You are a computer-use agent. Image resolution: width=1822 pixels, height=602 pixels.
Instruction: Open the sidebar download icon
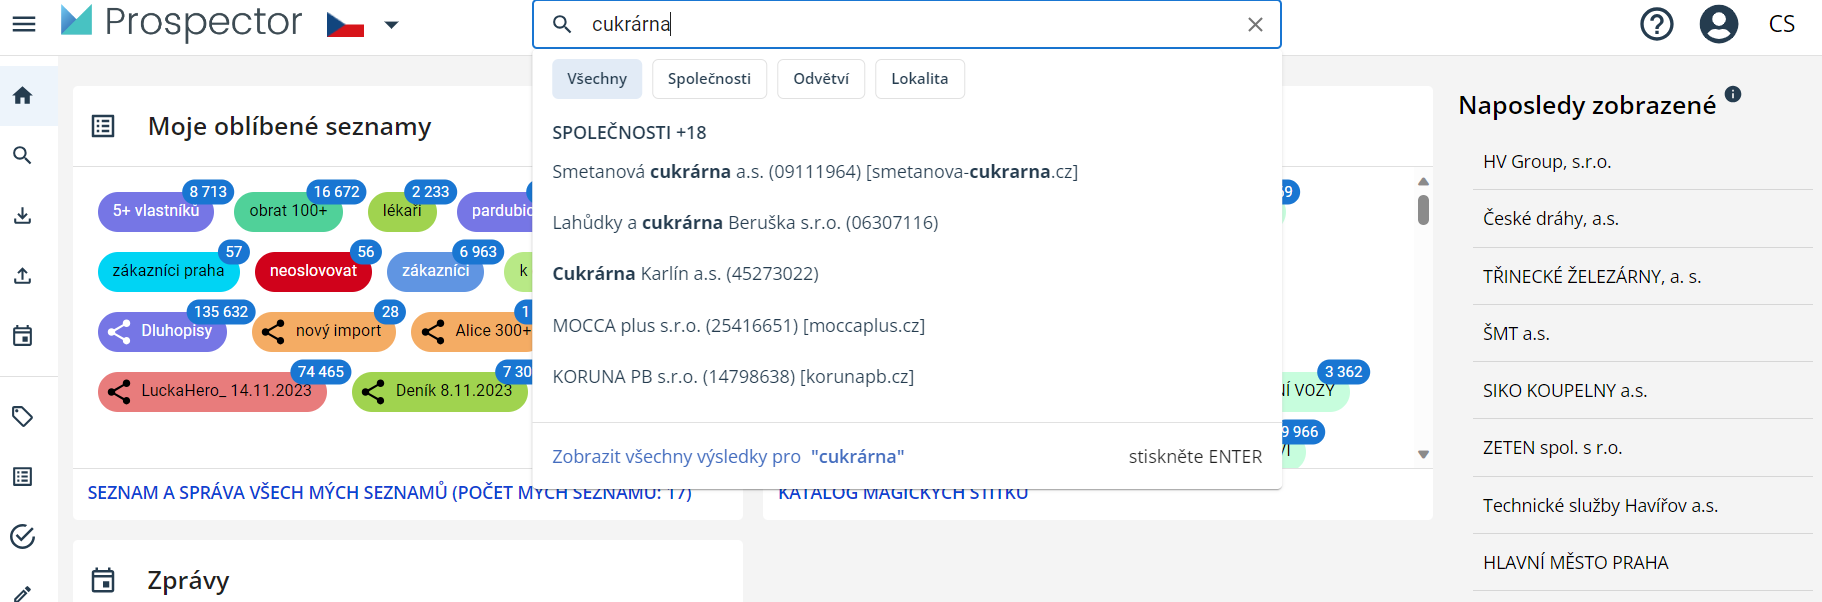coord(23,216)
